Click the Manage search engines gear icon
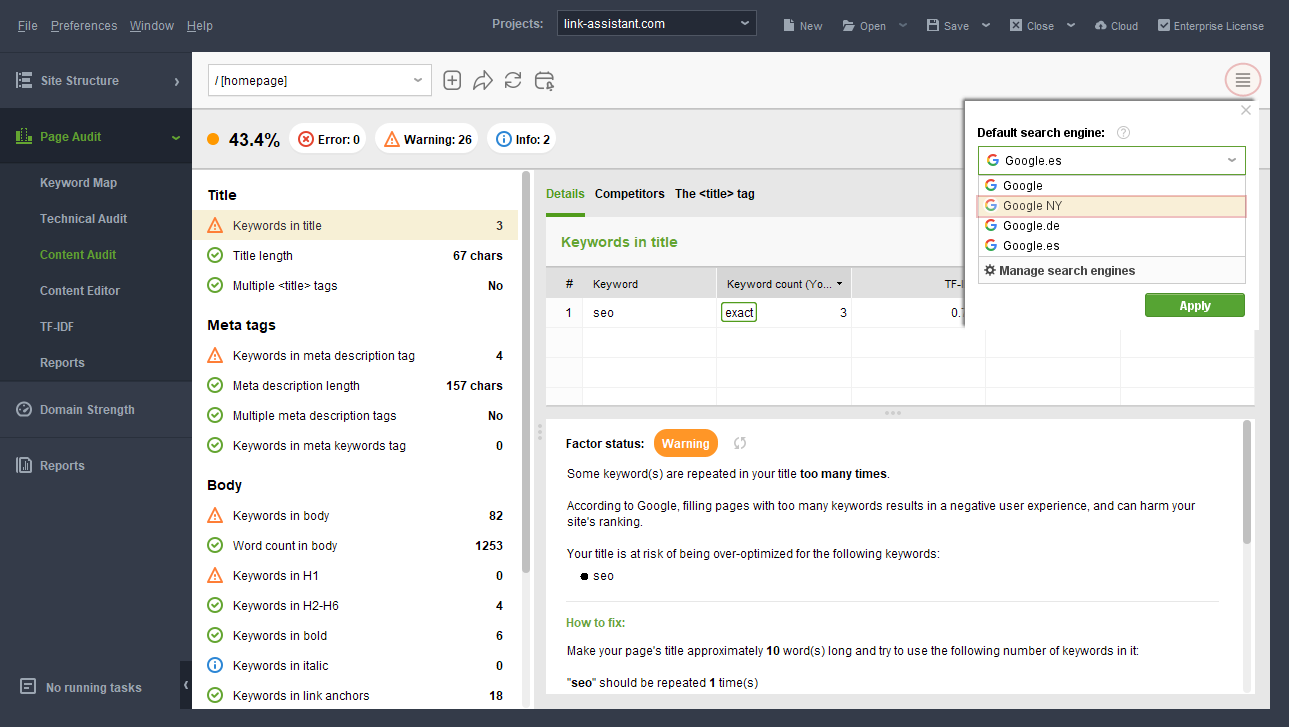The height and width of the screenshot is (727, 1289). [x=990, y=271]
